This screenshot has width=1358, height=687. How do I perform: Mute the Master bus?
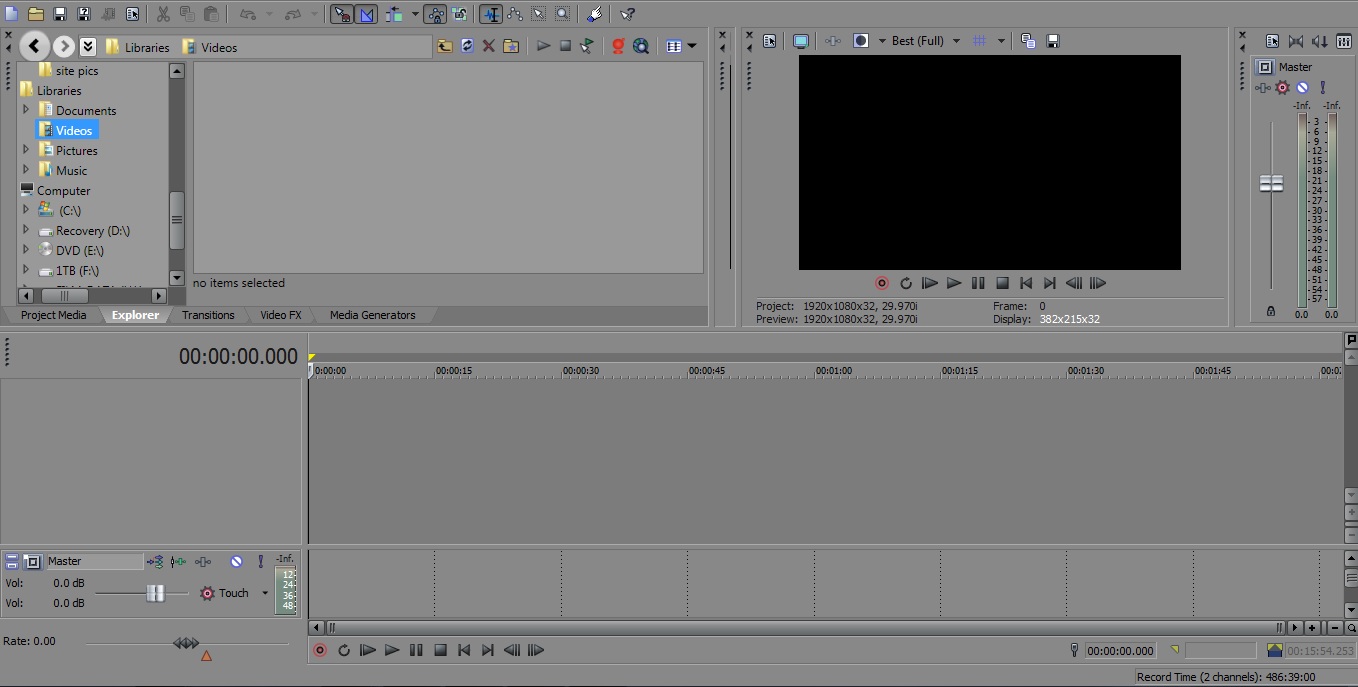(1302, 87)
